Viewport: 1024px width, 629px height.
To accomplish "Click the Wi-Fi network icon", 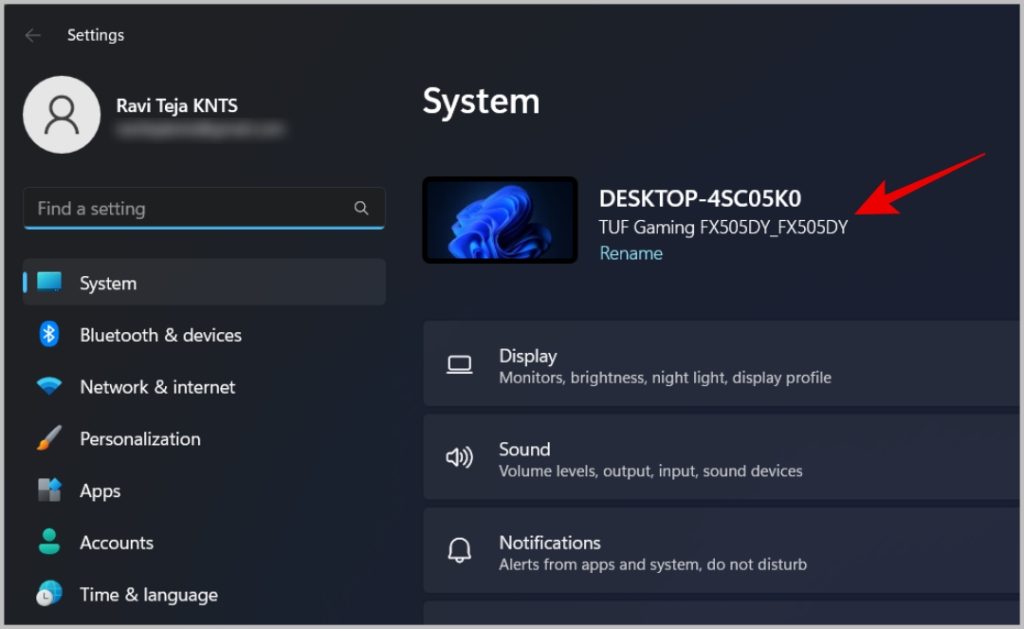I will [49, 386].
